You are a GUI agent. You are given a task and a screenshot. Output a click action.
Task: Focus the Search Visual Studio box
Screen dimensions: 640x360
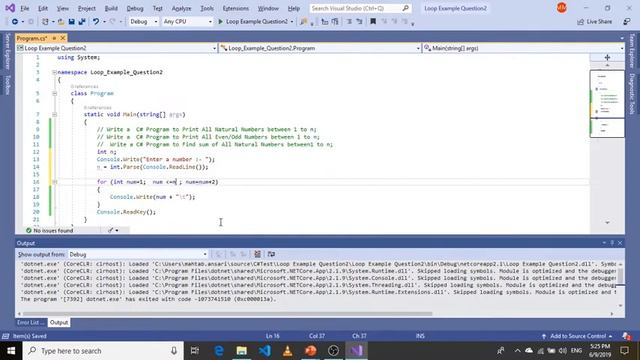pyautogui.click(x=360, y=8)
